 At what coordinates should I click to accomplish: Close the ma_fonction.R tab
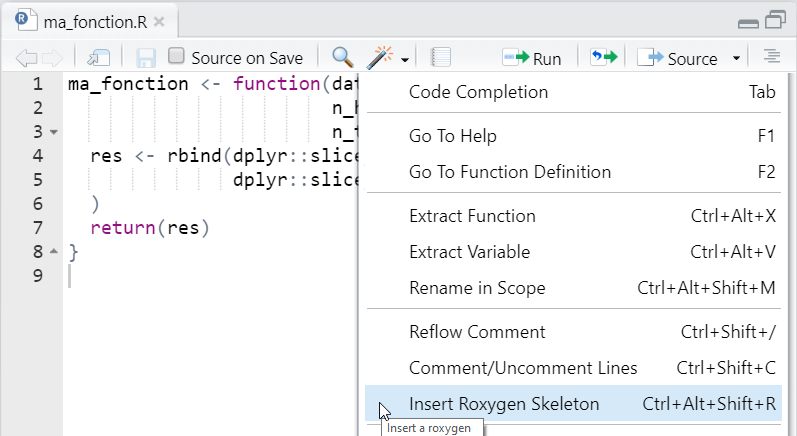pos(159,22)
